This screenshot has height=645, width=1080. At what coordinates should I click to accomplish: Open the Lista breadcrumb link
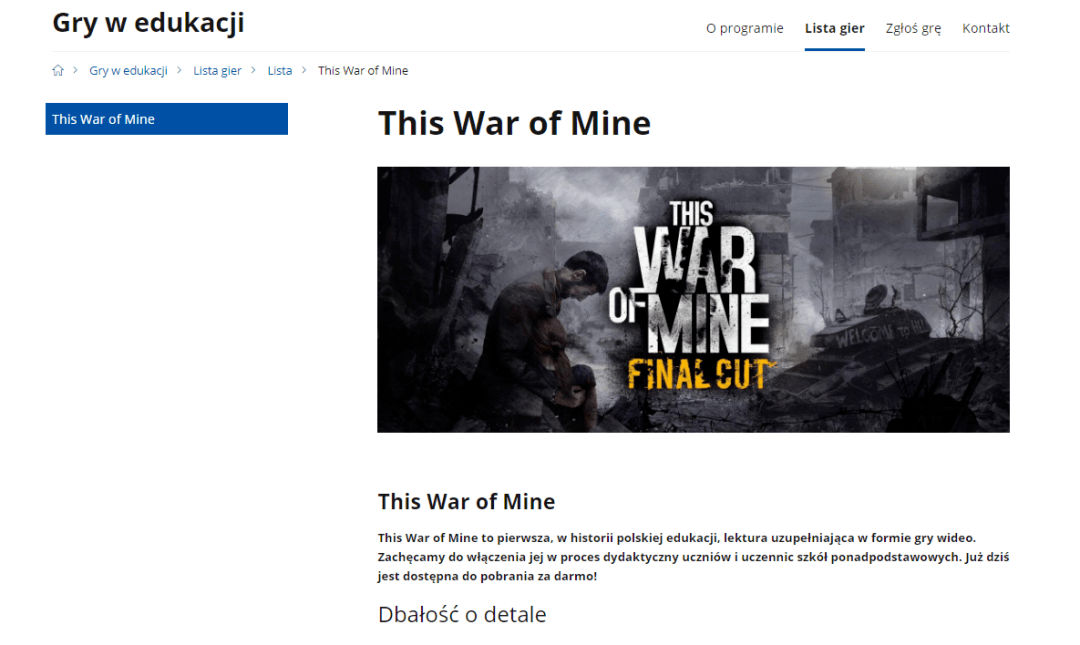pyautogui.click(x=280, y=70)
